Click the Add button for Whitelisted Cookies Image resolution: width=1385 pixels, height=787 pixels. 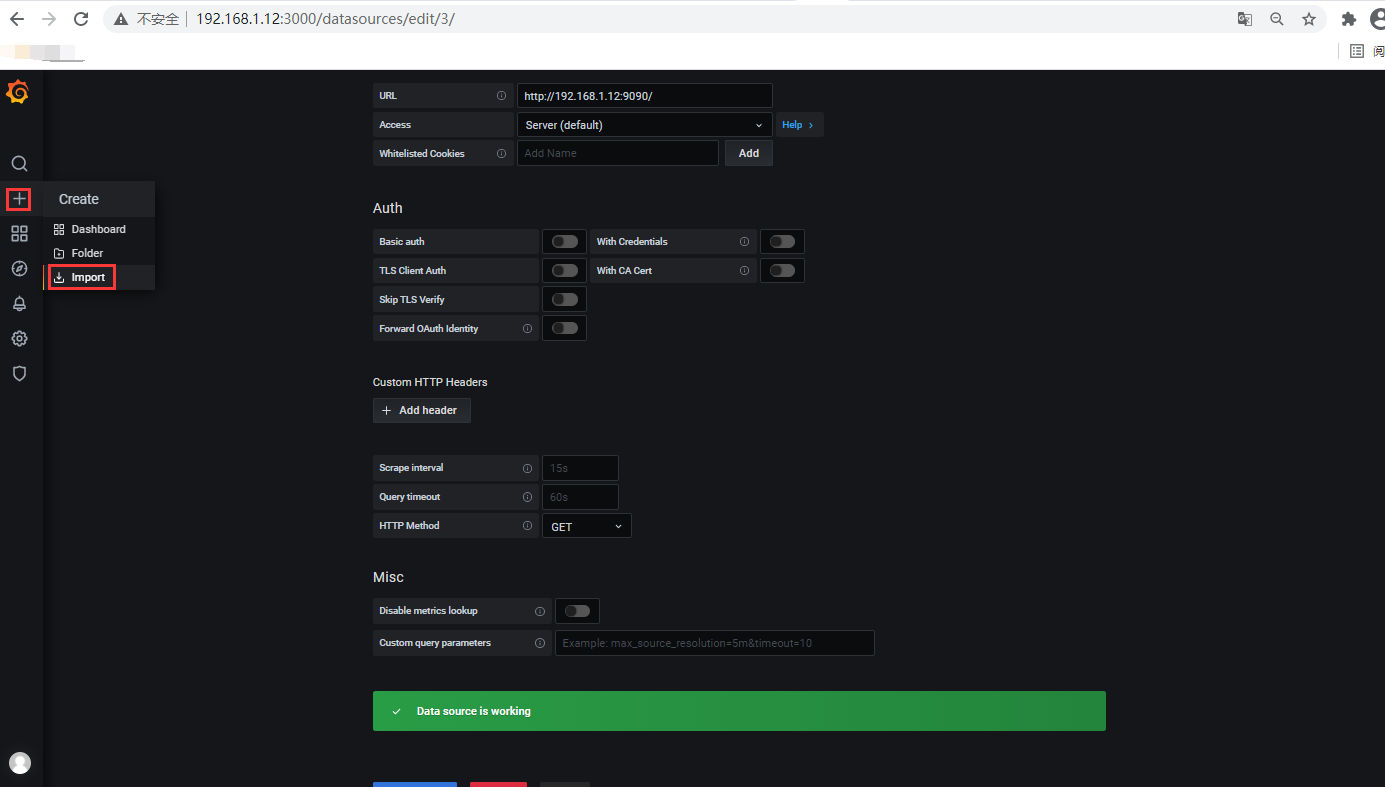tap(748, 152)
